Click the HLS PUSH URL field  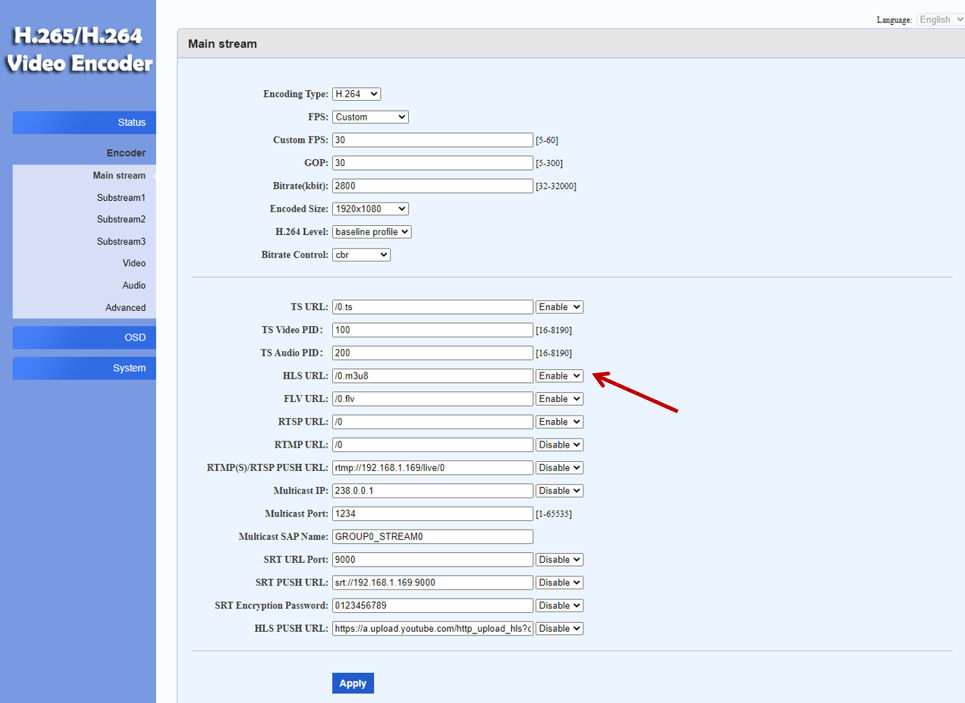click(x=433, y=629)
